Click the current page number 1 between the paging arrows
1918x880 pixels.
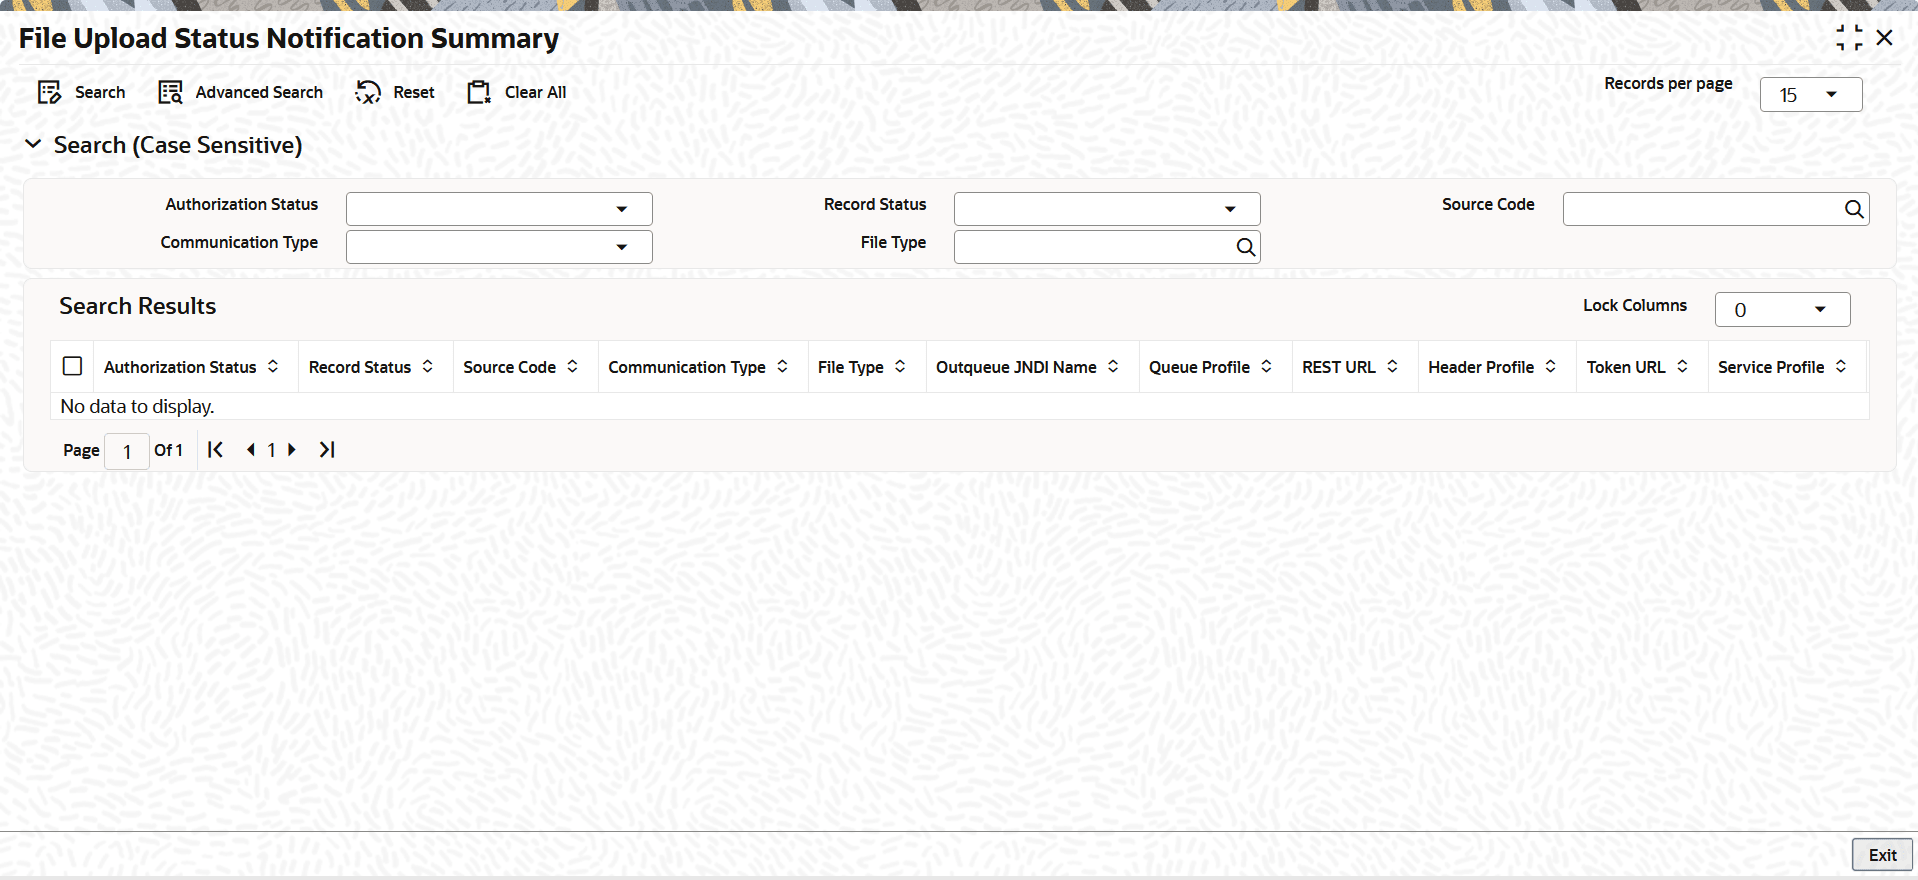(x=271, y=450)
